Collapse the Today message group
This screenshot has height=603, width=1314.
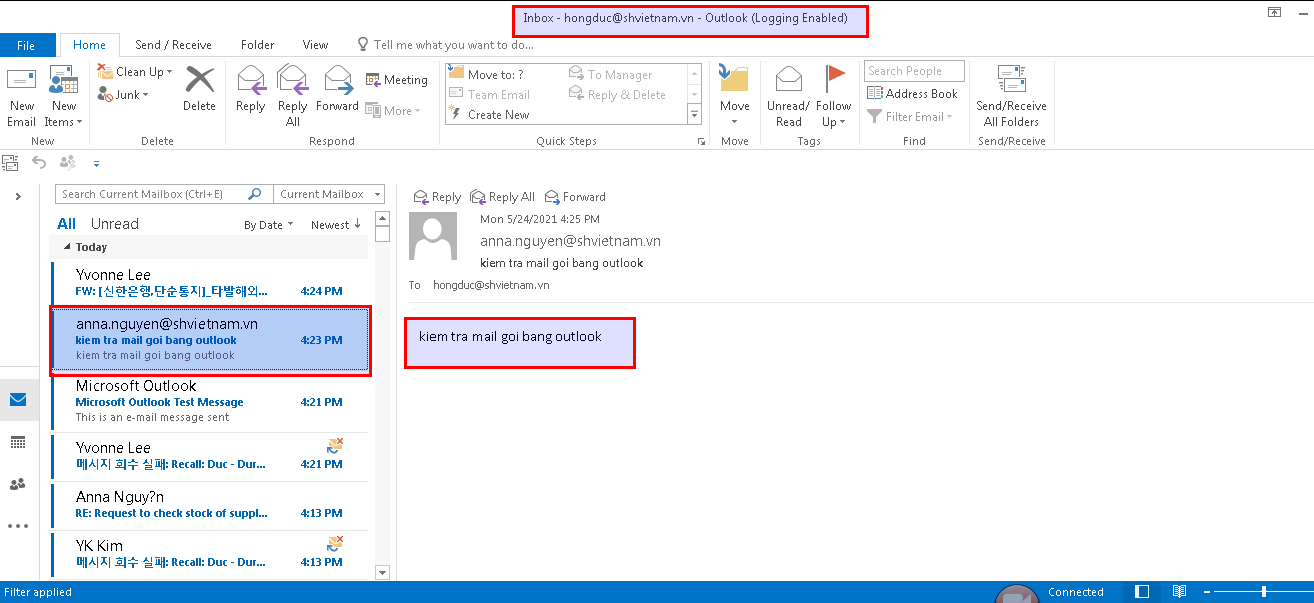click(x=67, y=247)
